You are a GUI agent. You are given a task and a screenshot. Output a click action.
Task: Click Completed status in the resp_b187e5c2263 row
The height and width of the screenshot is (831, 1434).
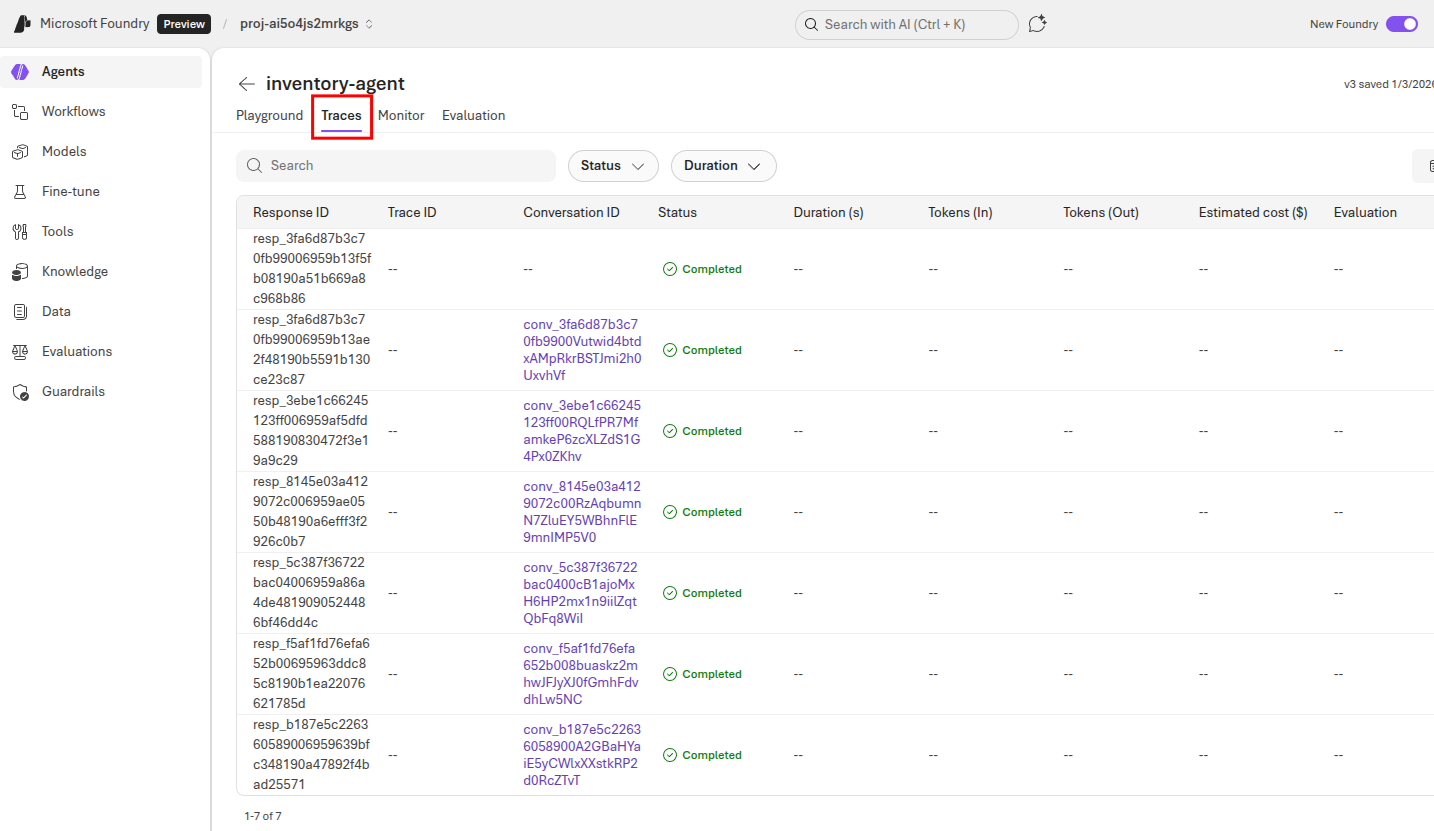click(702, 755)
